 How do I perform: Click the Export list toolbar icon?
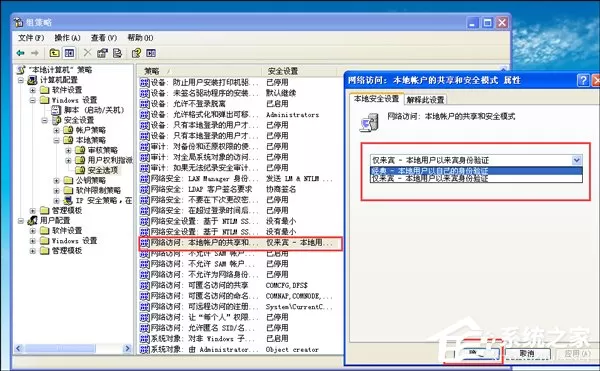pos(117,53)
